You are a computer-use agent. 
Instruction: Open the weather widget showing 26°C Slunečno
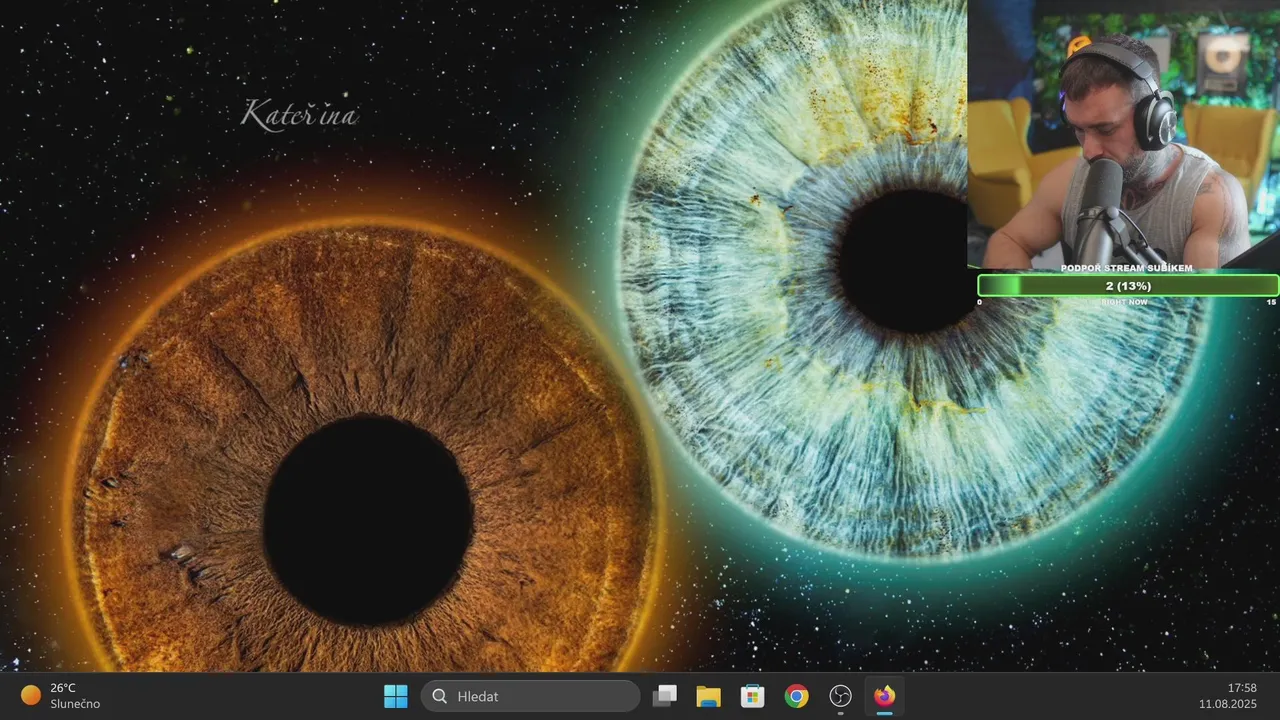click(x=62, y=696)
